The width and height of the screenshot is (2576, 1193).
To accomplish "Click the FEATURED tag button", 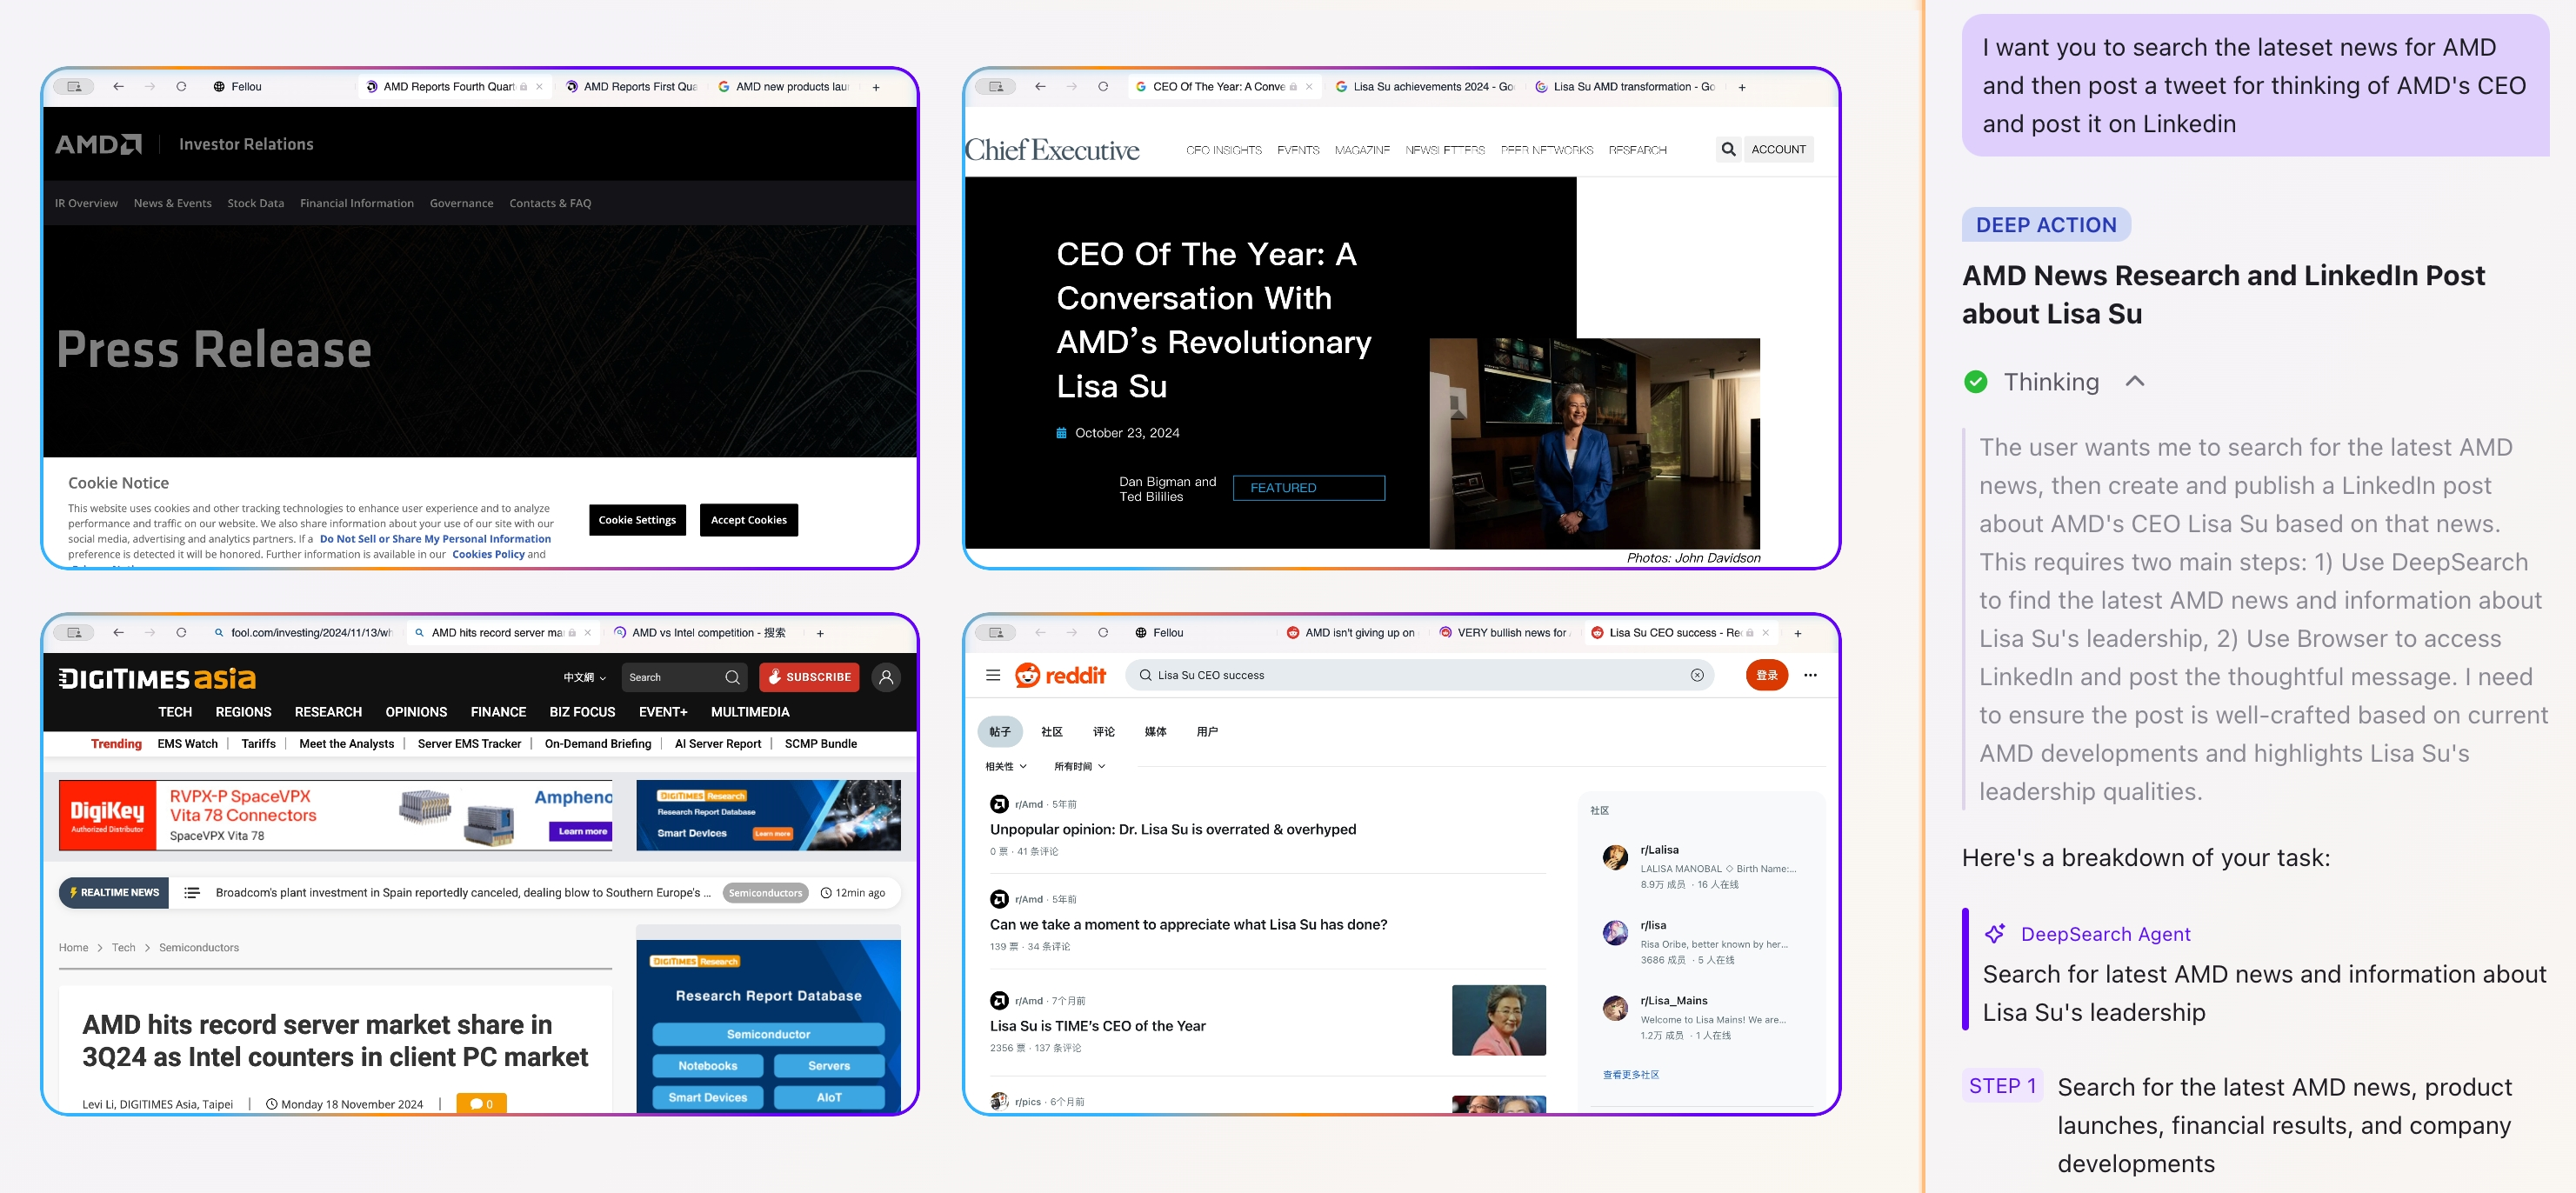I will [1309, 488].
